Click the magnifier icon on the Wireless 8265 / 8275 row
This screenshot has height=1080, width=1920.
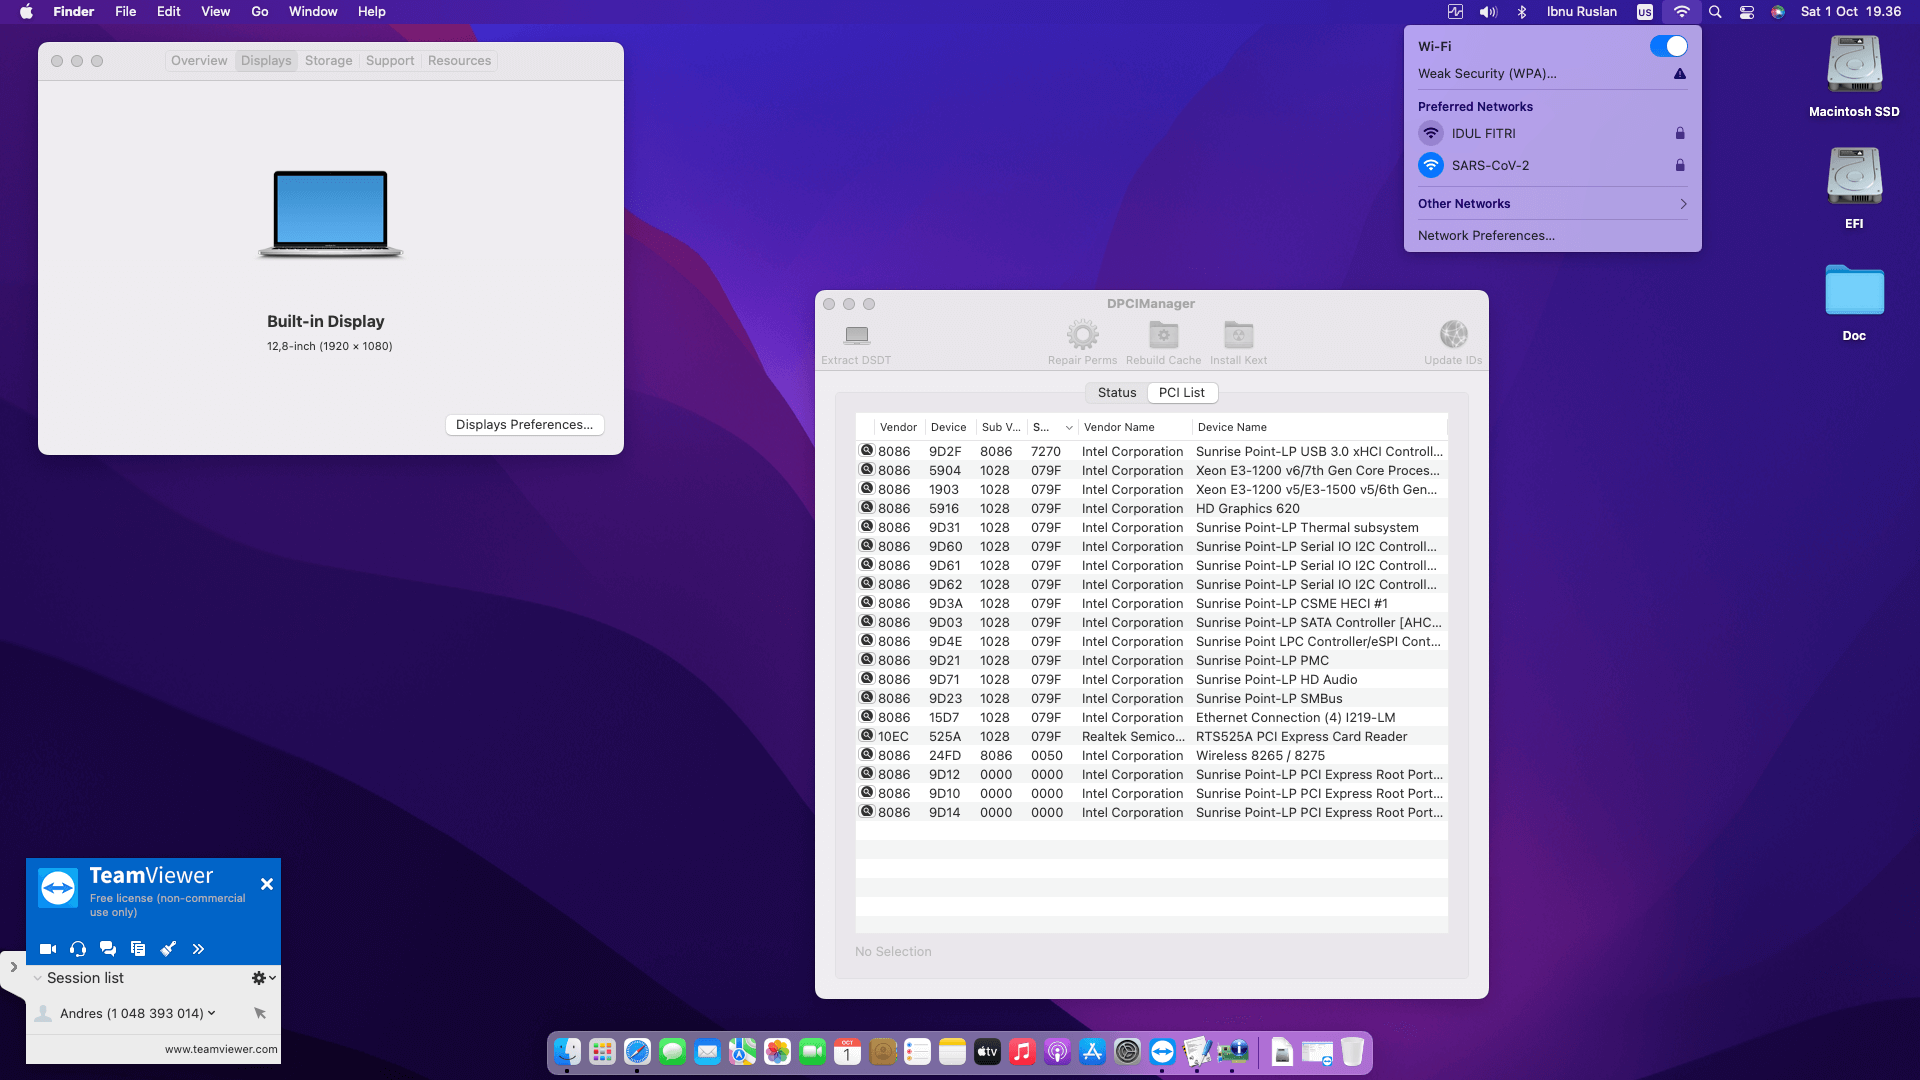[867, 755]
